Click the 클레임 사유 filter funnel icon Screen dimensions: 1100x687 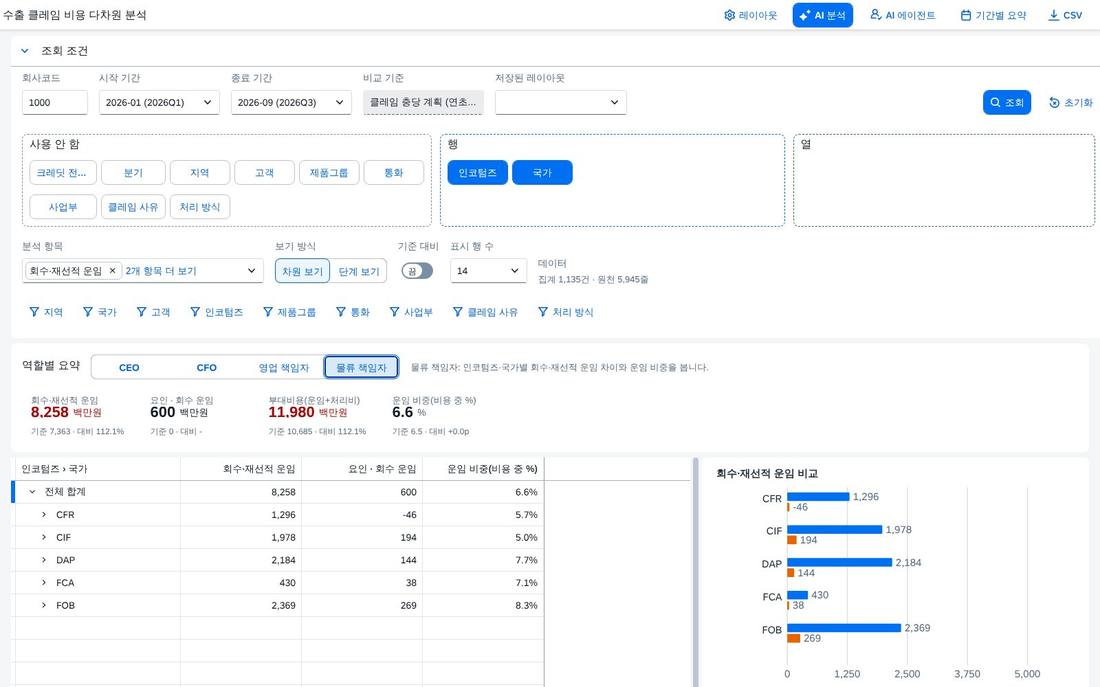458,312
